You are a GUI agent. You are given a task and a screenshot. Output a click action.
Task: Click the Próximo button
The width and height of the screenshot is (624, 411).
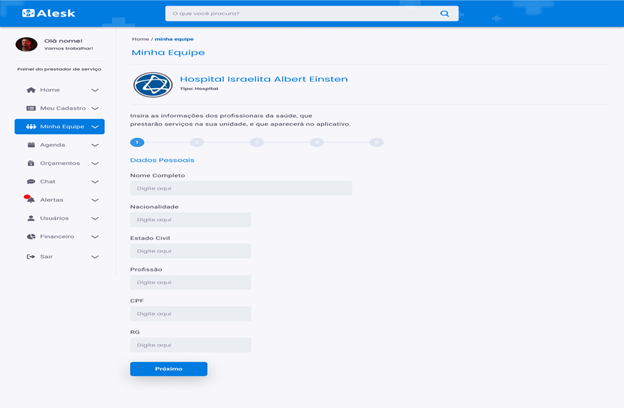(x=169, y=369)
